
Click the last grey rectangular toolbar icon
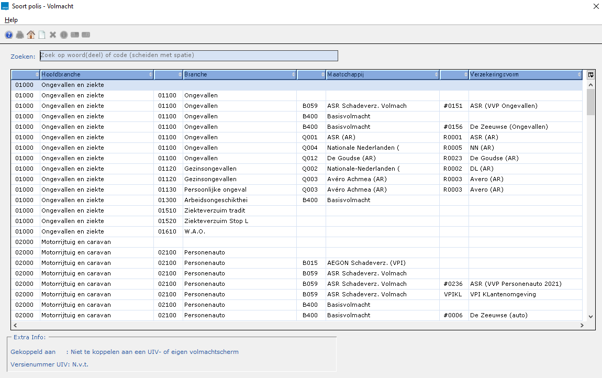click(86, 35)
